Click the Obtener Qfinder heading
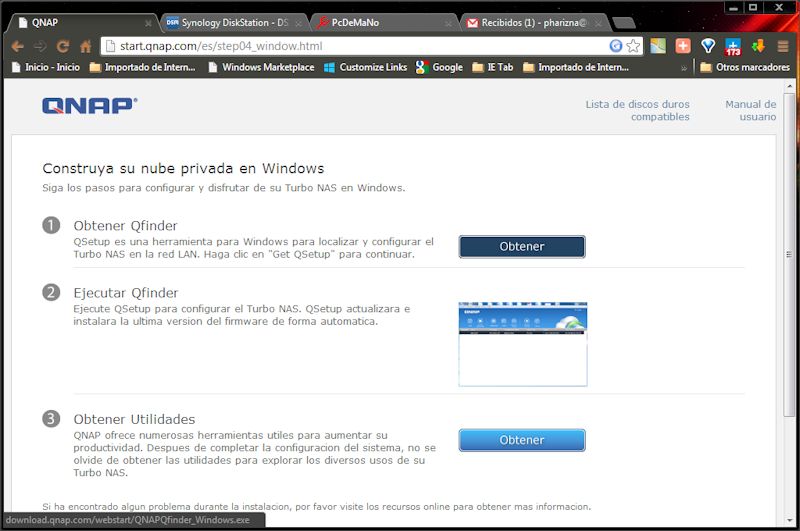 126,226
